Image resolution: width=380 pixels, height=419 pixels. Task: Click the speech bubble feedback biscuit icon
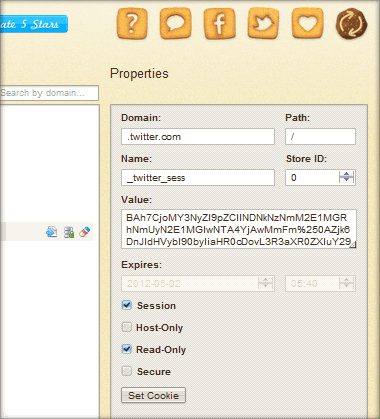(x=176, y=23)
